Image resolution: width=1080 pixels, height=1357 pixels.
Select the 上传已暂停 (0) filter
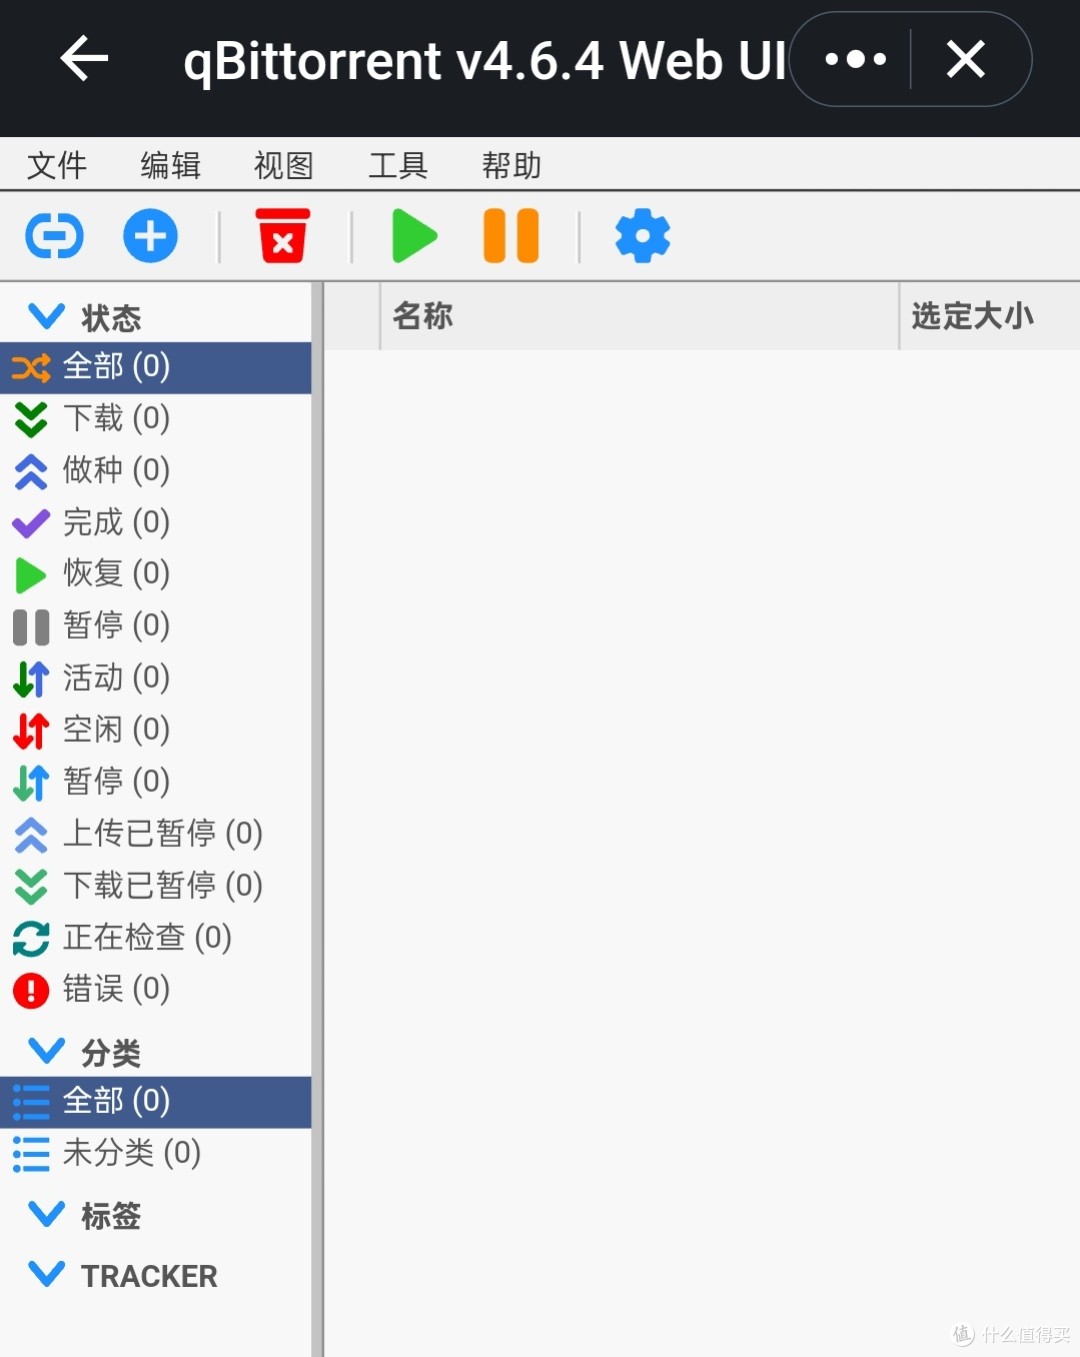[x=156, y=835]
